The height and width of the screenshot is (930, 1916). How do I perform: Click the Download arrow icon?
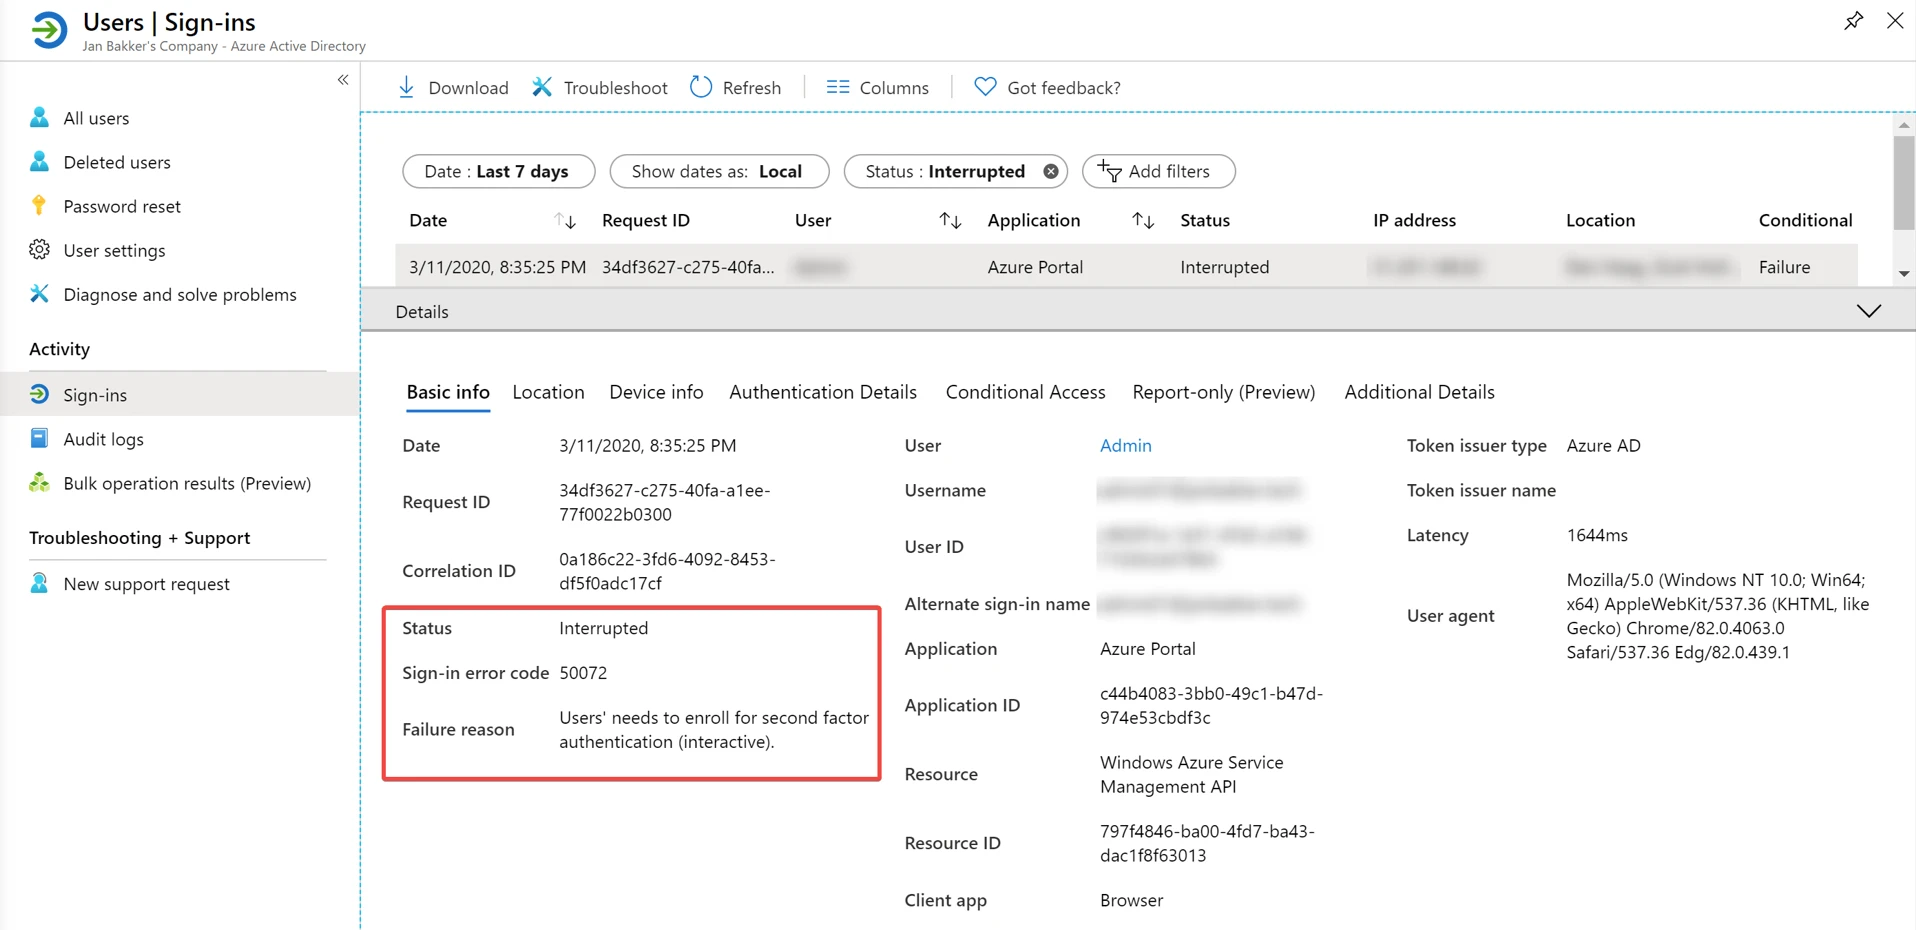click(406, 87)
